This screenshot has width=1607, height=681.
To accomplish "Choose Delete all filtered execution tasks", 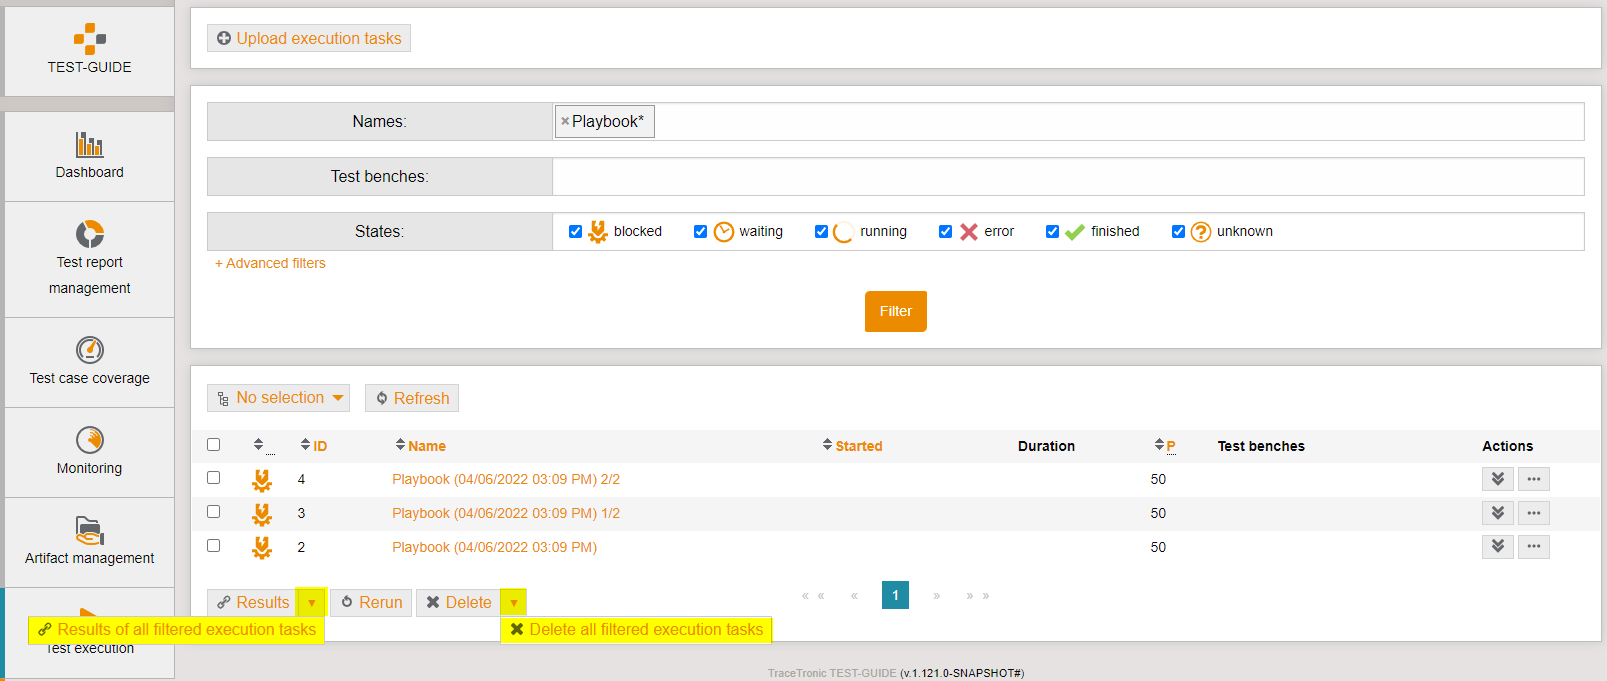I will [636, 630].
